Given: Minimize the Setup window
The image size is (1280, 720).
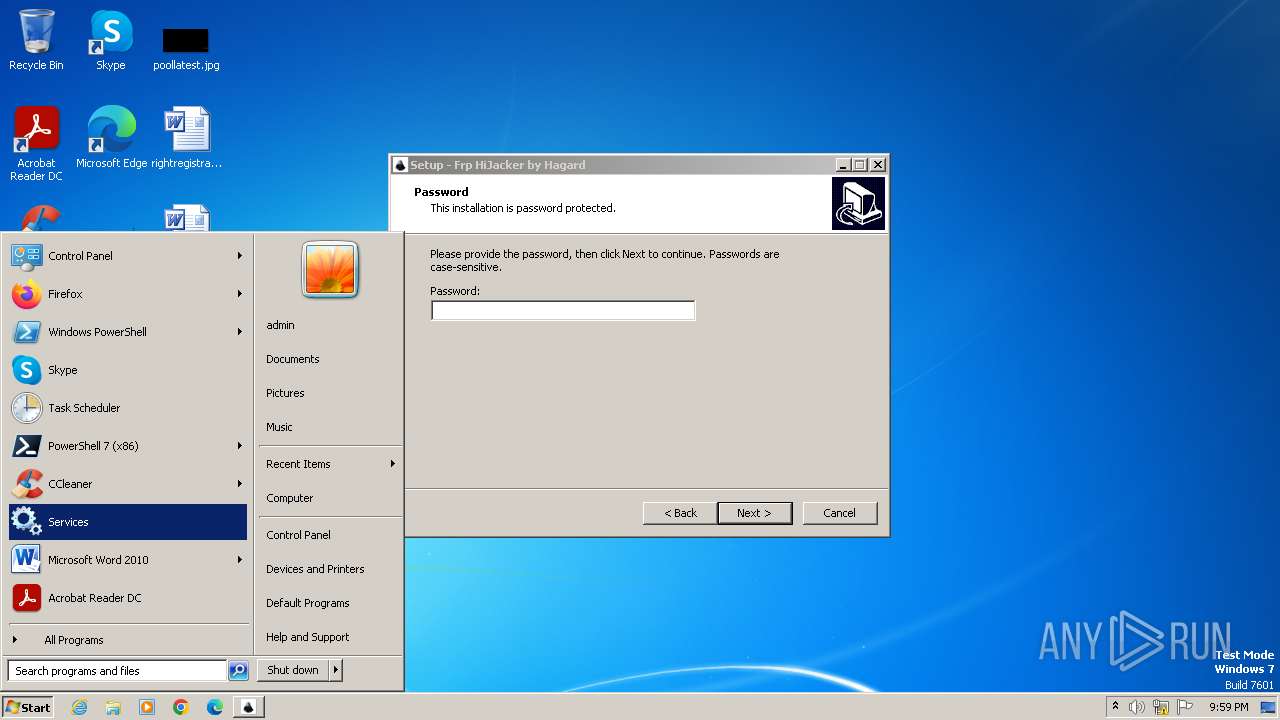Looking at the screenshot, I should pyautogui.click(x=842, y=165).
